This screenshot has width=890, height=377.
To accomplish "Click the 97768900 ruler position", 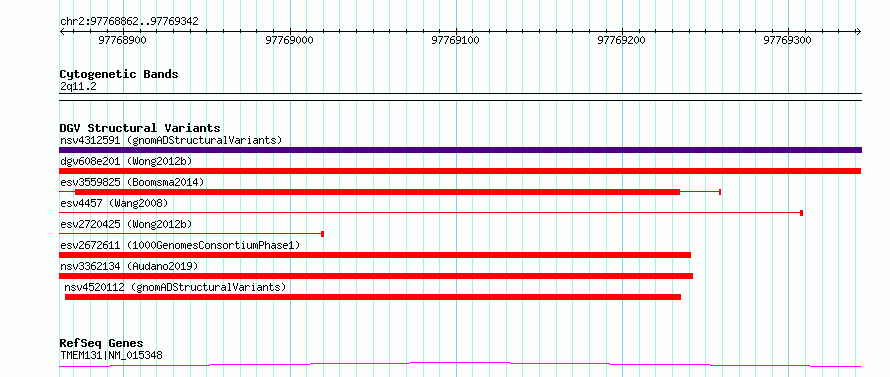I will (123, 40).
